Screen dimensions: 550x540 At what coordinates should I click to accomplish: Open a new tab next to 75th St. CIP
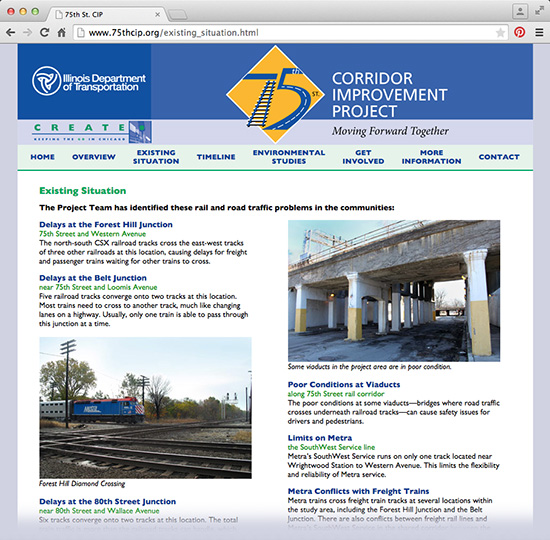click(177, 15)
